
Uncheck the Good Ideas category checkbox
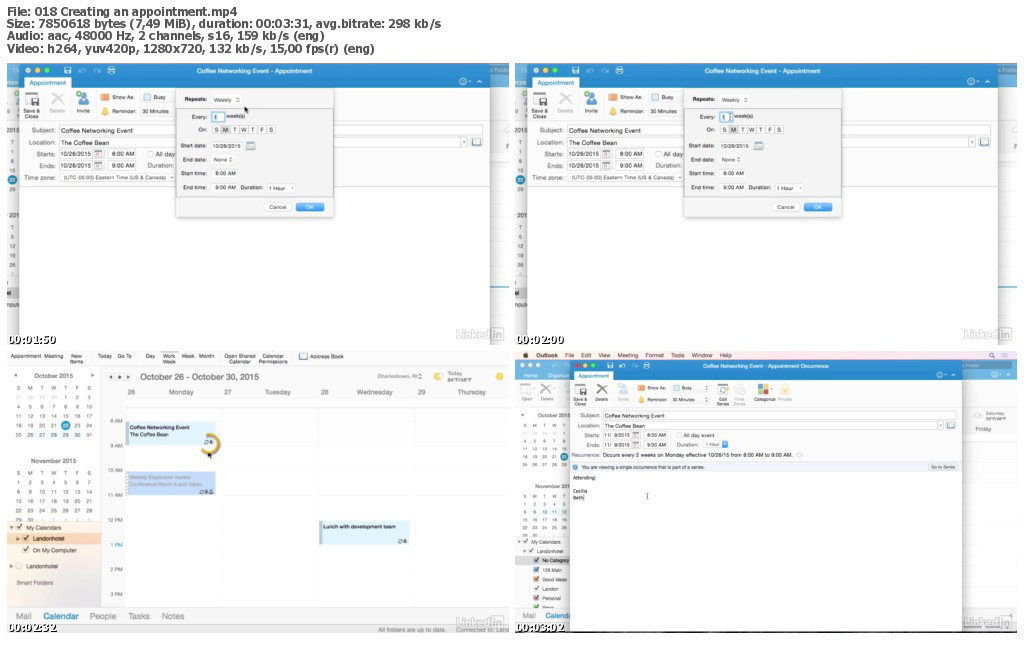537,579
